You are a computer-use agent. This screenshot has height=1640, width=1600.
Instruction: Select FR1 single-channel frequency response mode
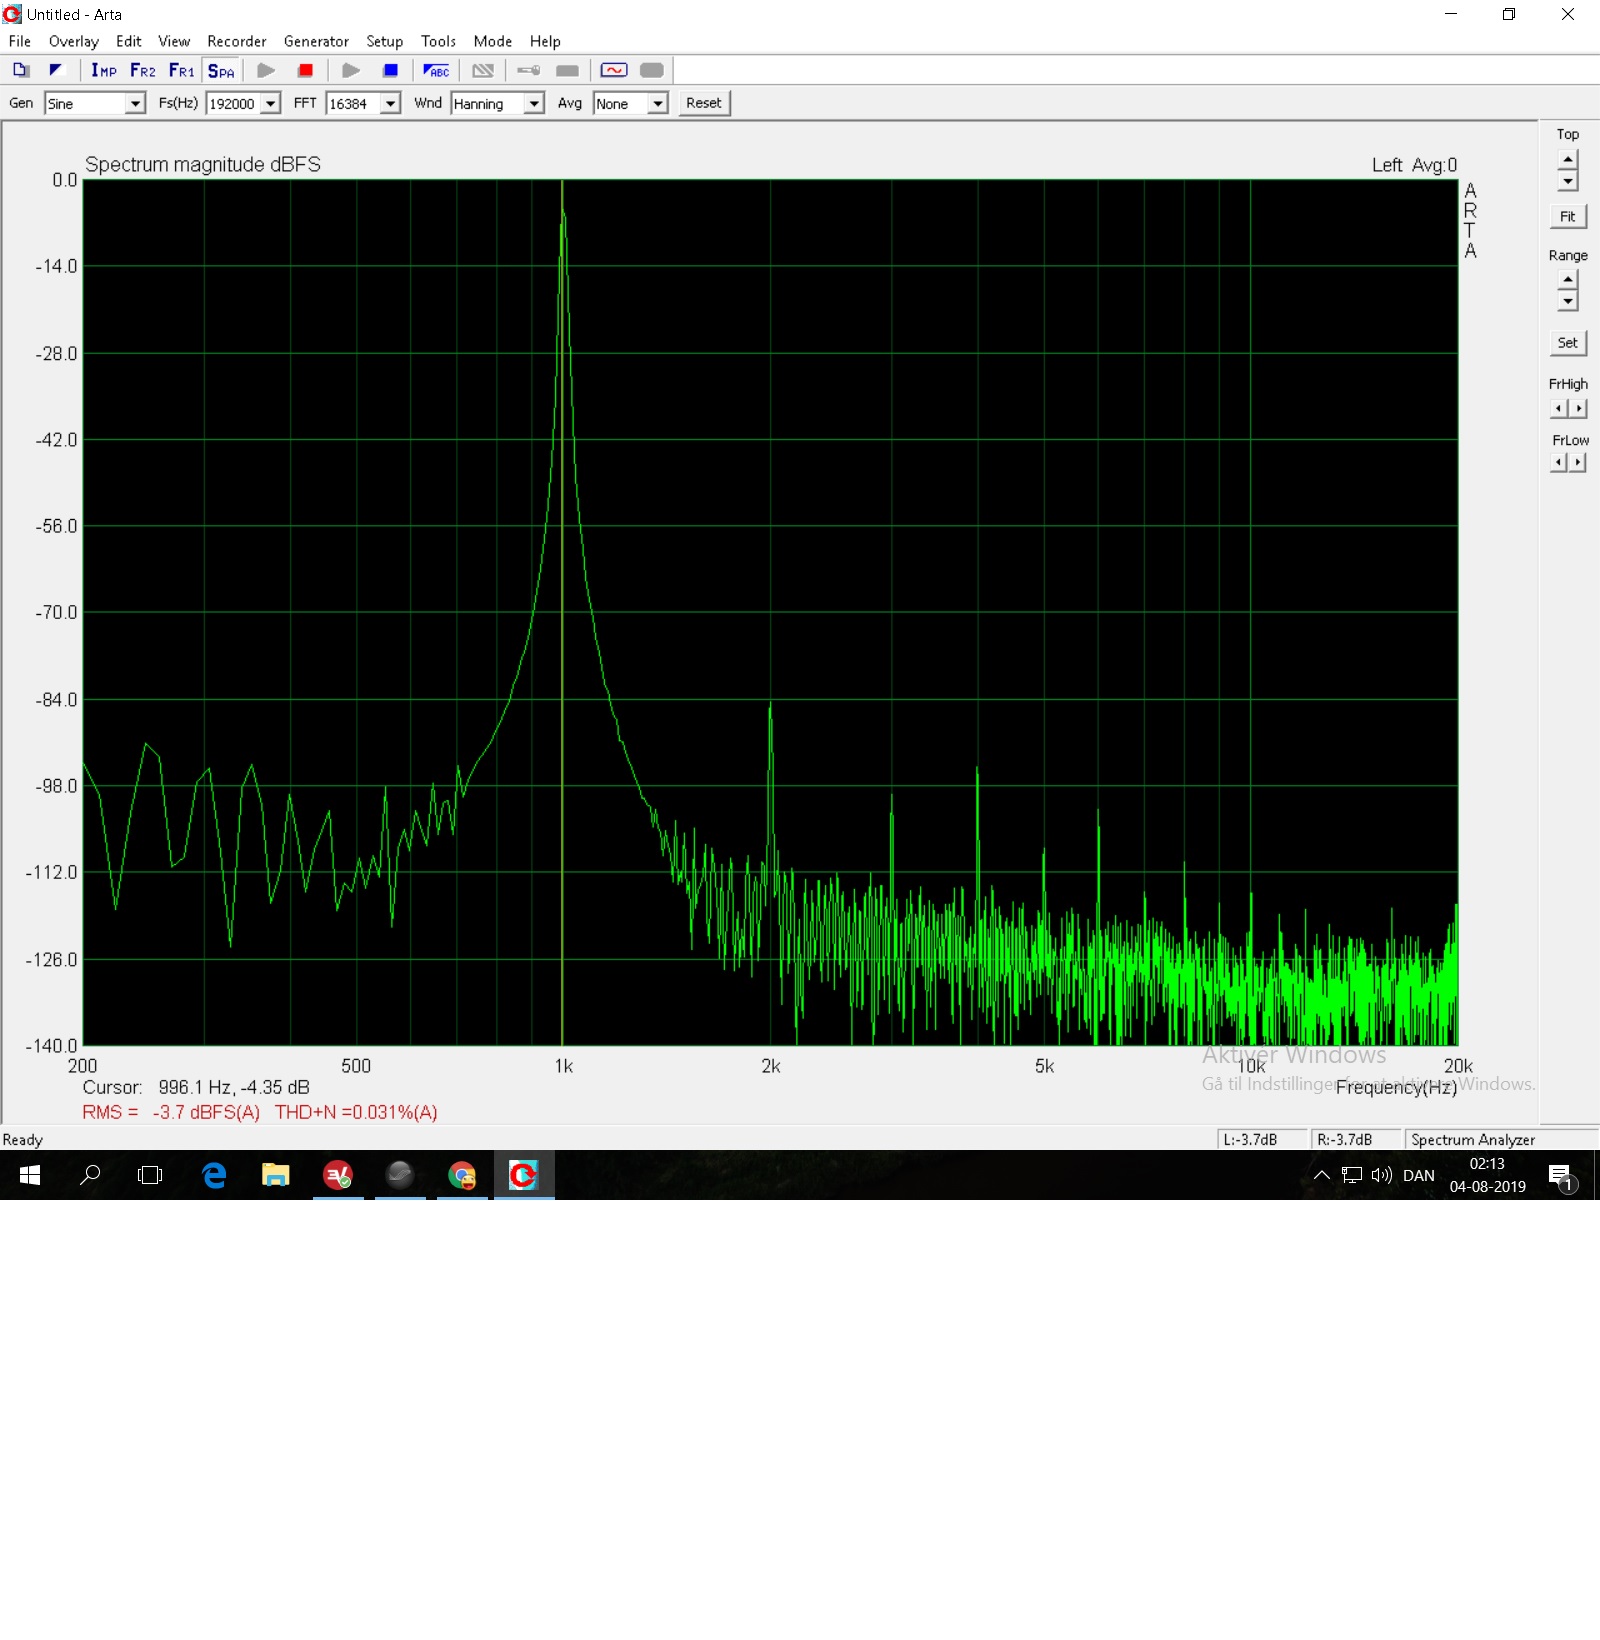pyautogui.click(x=182, y=70)
